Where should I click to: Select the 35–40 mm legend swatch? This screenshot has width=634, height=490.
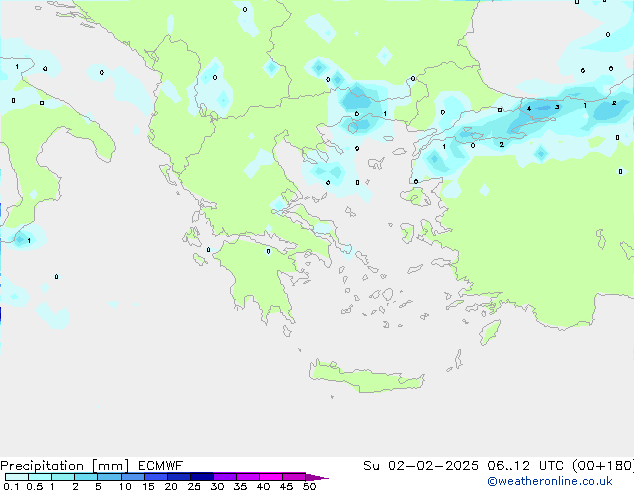coord(247,477)
